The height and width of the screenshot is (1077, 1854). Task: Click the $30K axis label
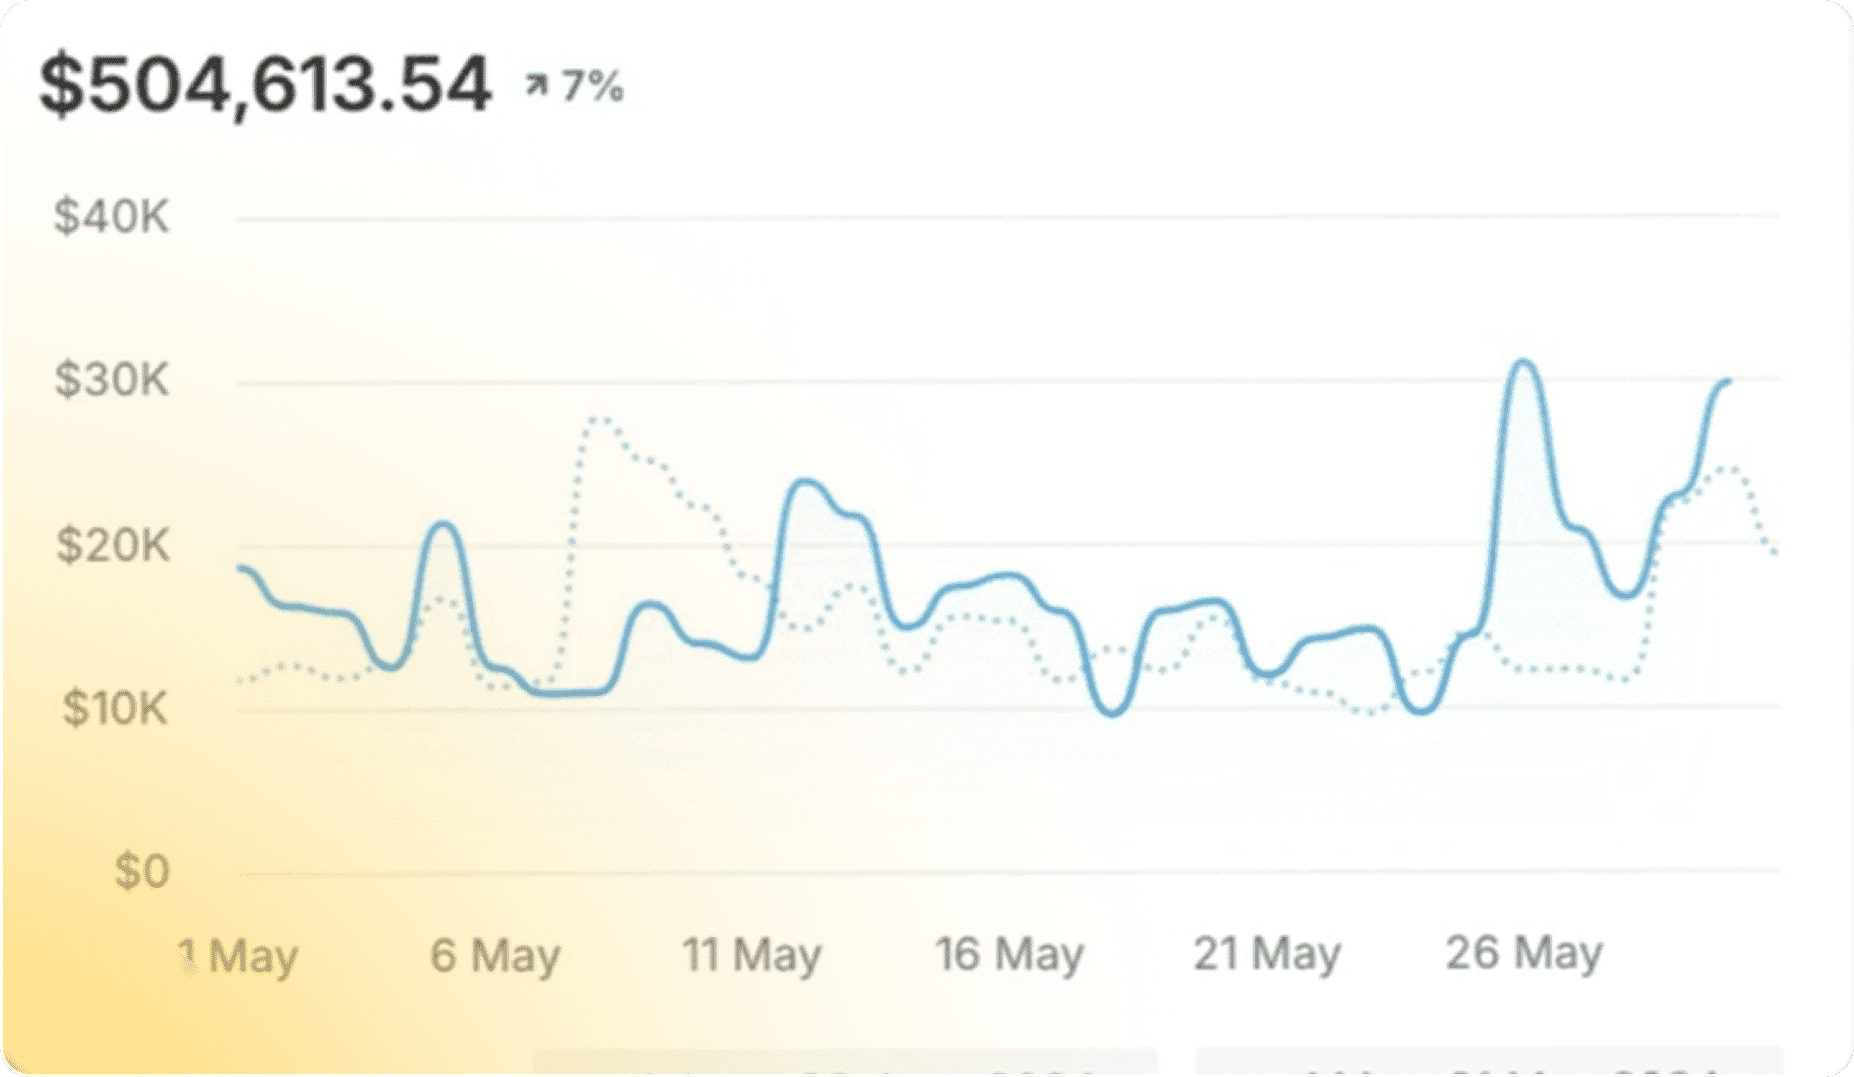click(x=111, y=381)
